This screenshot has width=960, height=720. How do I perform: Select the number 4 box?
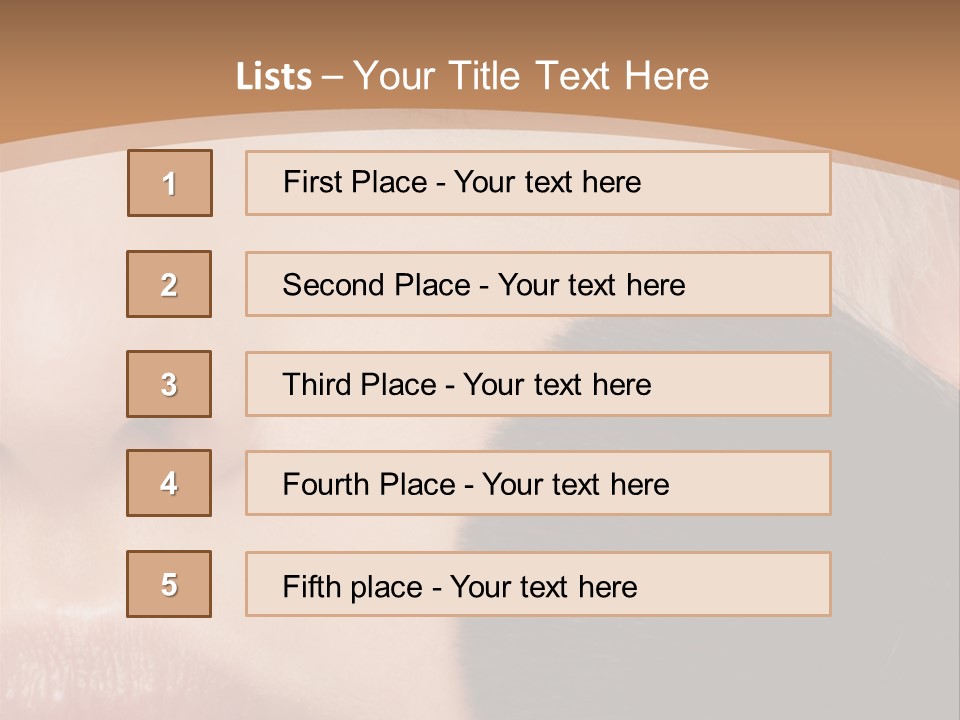pyautogui.click(x=169, y=483)
